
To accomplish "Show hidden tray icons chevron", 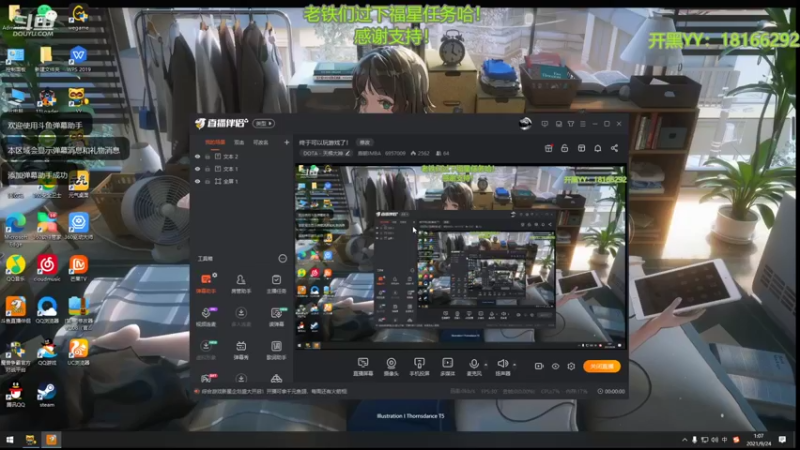I will click(x=684, y=440).
